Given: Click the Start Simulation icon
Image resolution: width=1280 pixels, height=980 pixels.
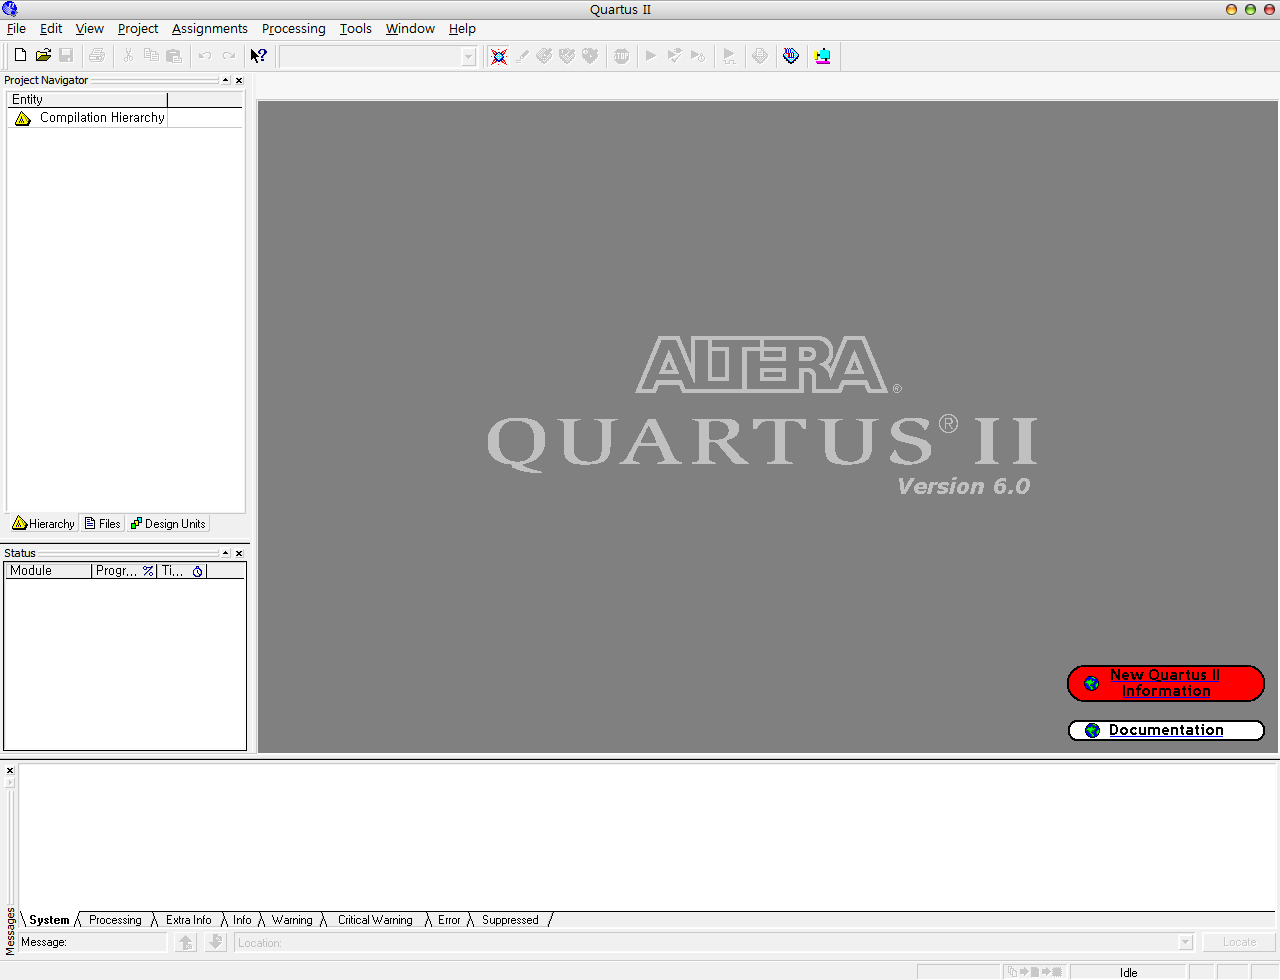Looking at the screenshot, I should (729, 56).
